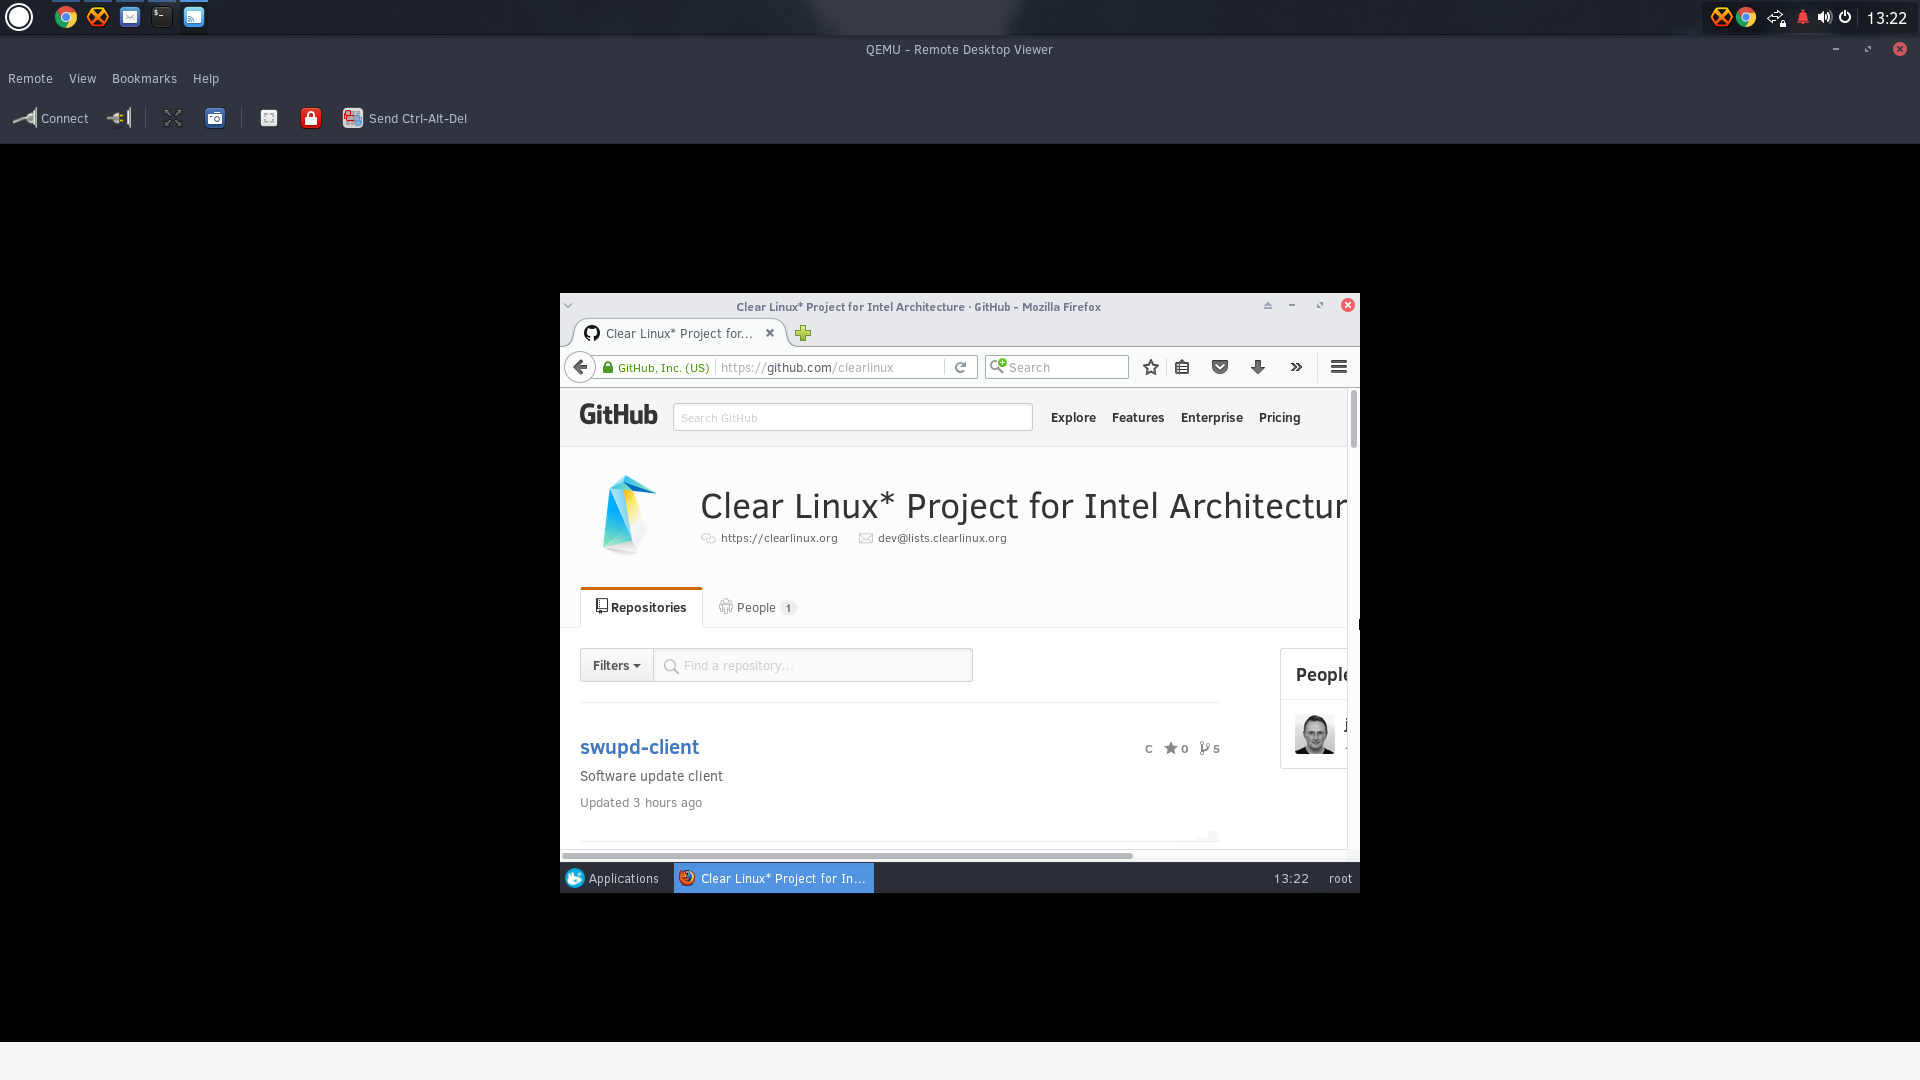Open the Features link
This screenshot has width=1920, height=1080.
(x=1138, y=418)
